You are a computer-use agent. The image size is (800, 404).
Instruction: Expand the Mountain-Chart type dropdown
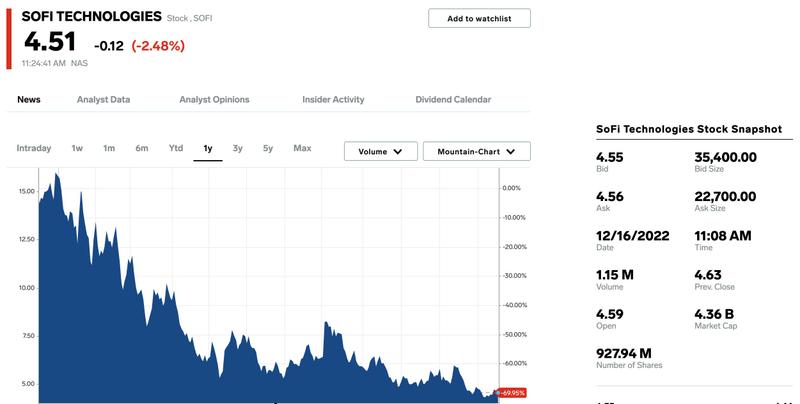tap(477, 152)
